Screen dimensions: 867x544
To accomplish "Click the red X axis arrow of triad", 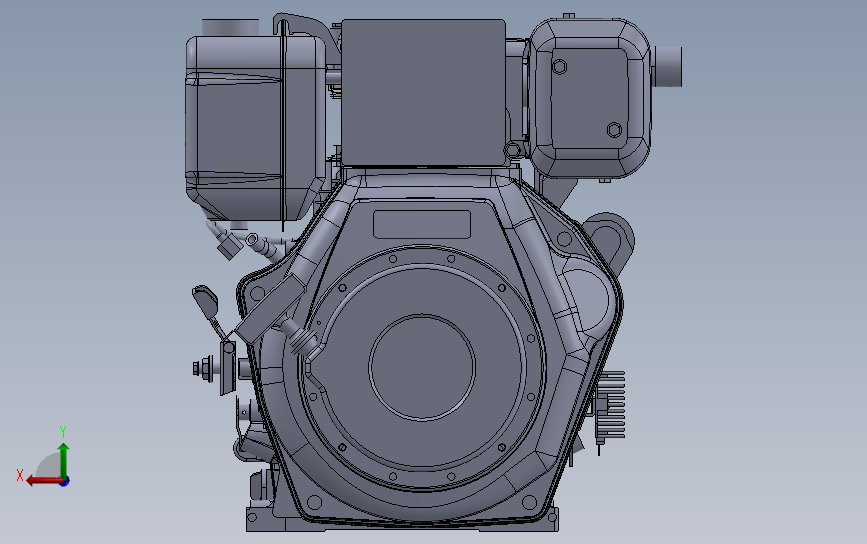I will pos(44,480).
